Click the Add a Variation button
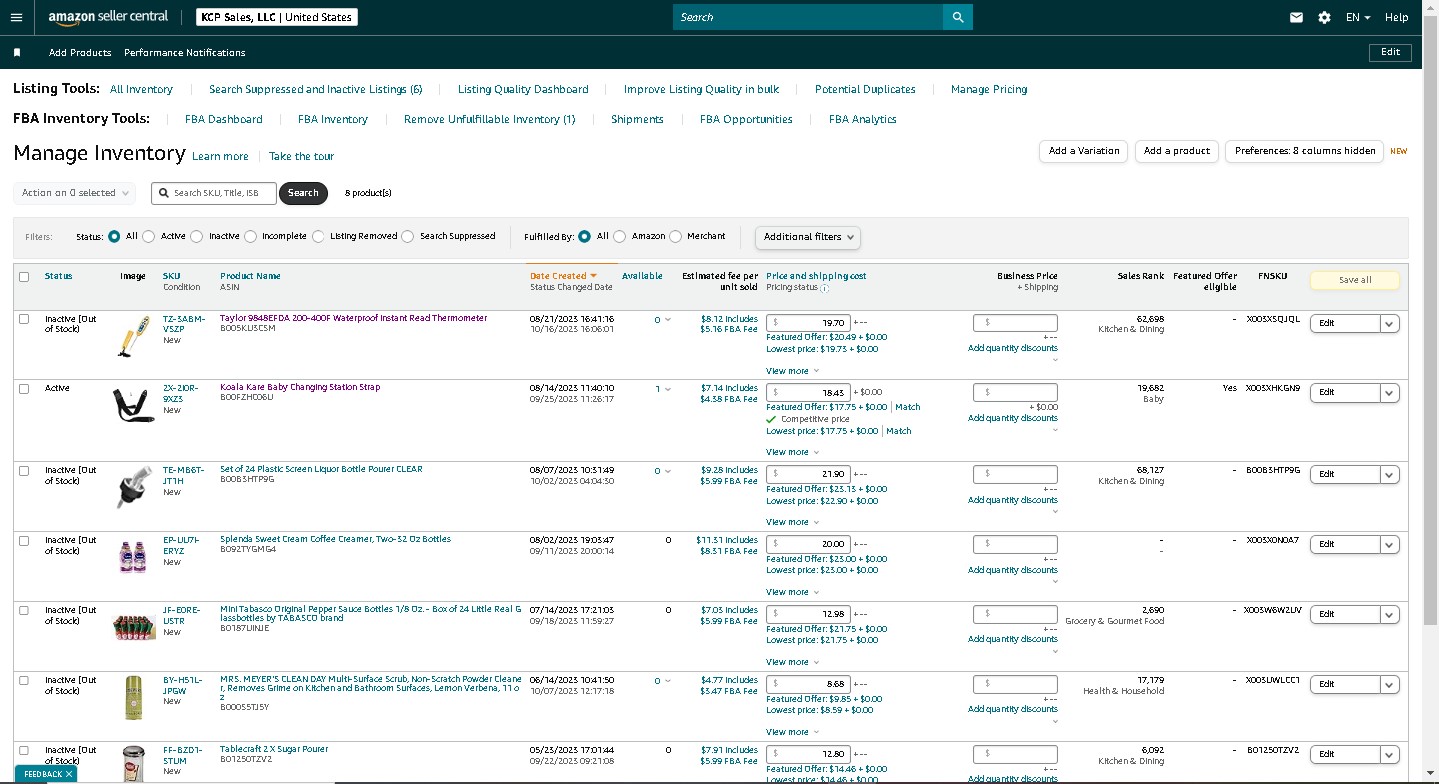The image size is (1439, 784). 1084,151
